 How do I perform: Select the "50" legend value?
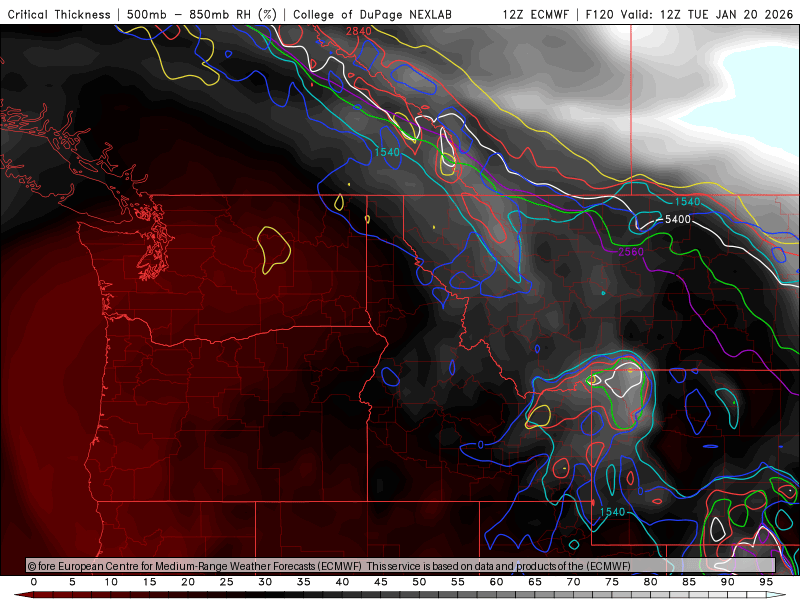tap(419, 582)
